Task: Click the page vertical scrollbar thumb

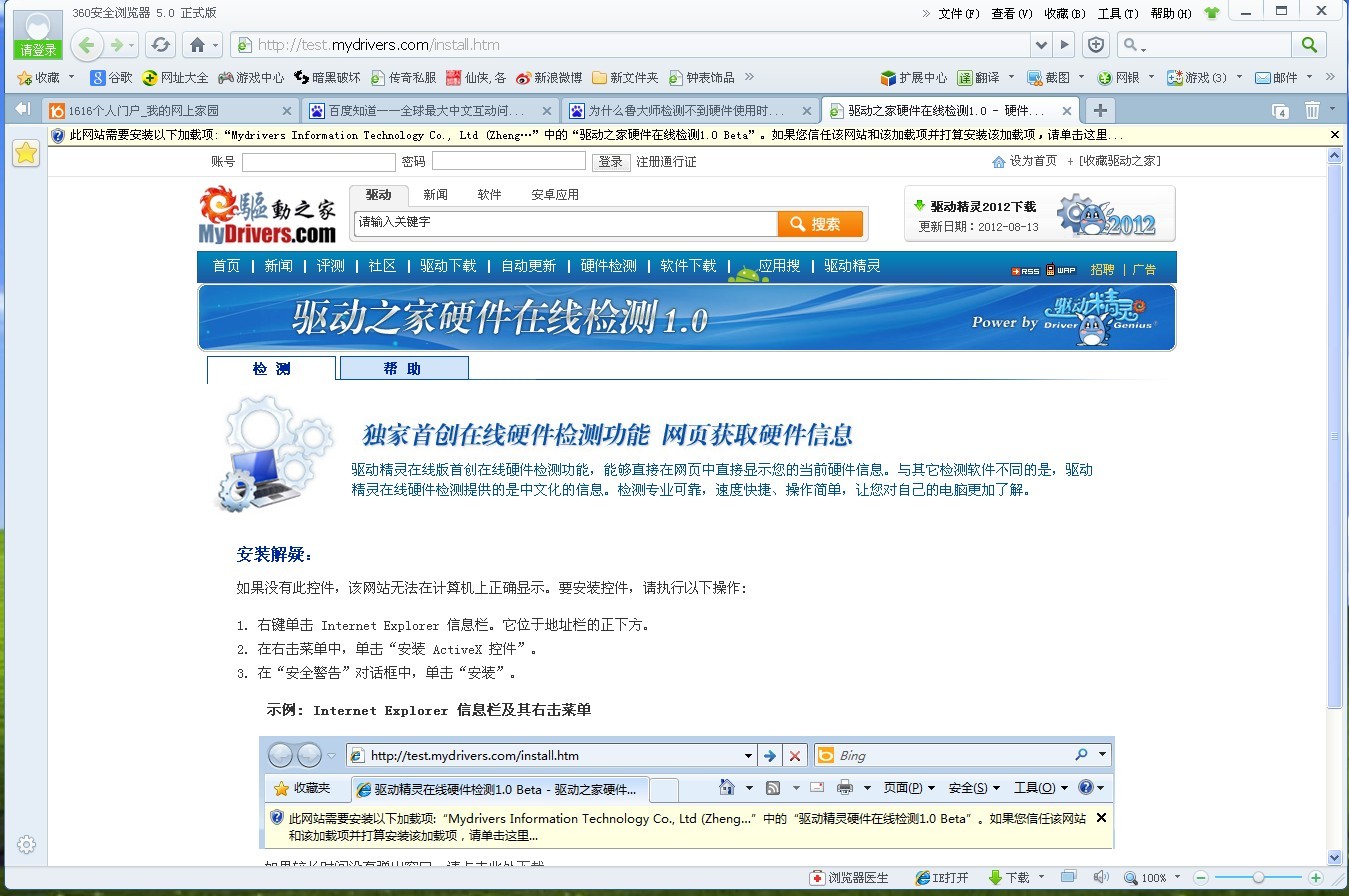Action: click(1334, 436)
